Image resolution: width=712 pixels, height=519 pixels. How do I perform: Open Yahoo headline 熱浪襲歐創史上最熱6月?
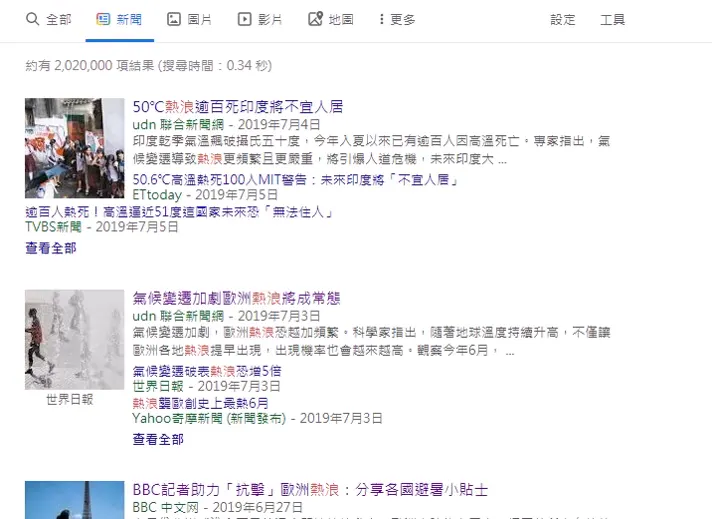[200, 403]
